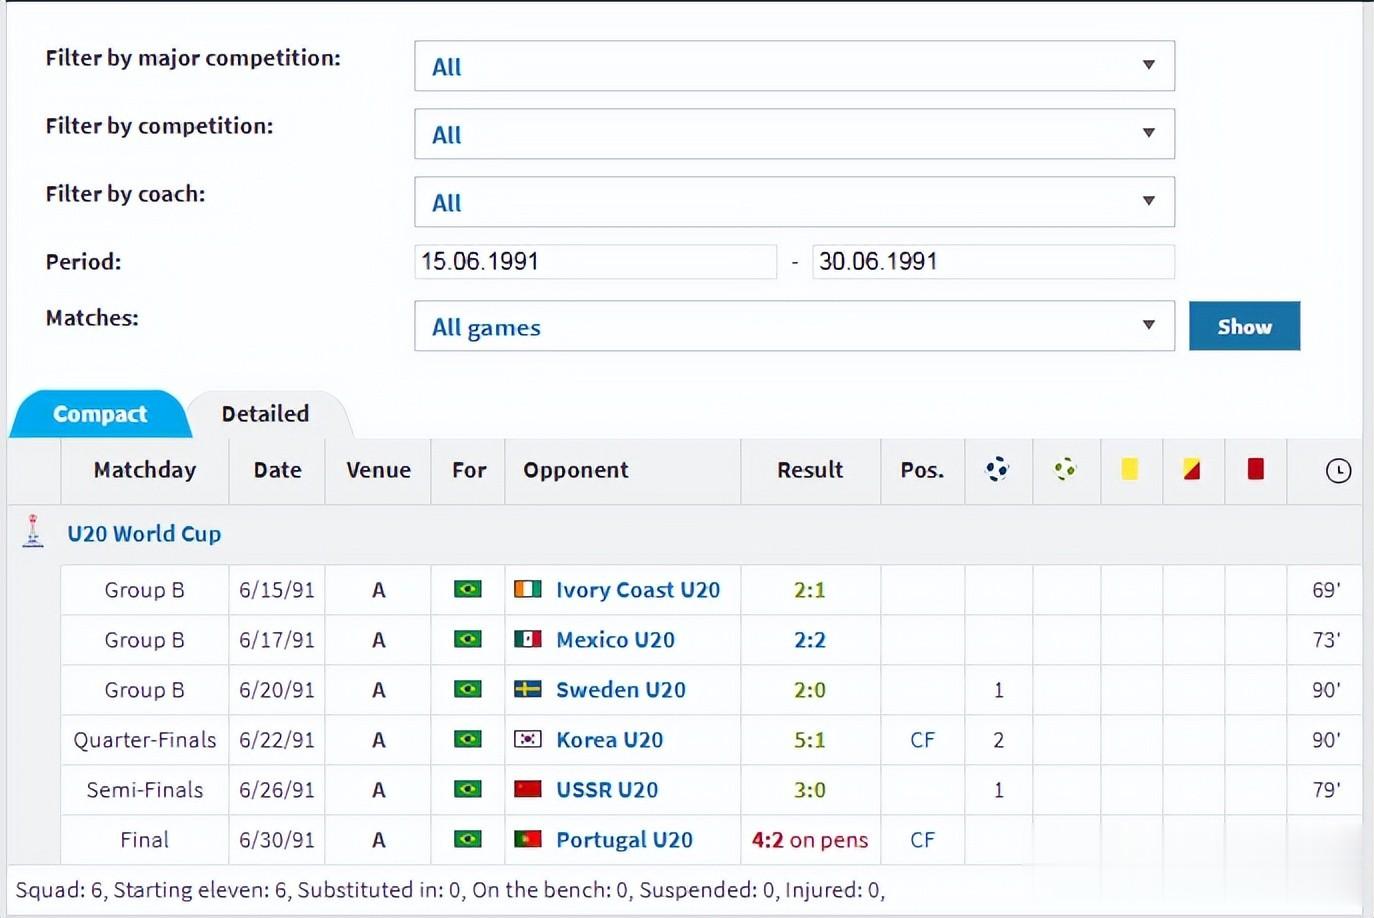1374x918 pixels.
Task: Click the Result column header
Action: click(810, 470)
